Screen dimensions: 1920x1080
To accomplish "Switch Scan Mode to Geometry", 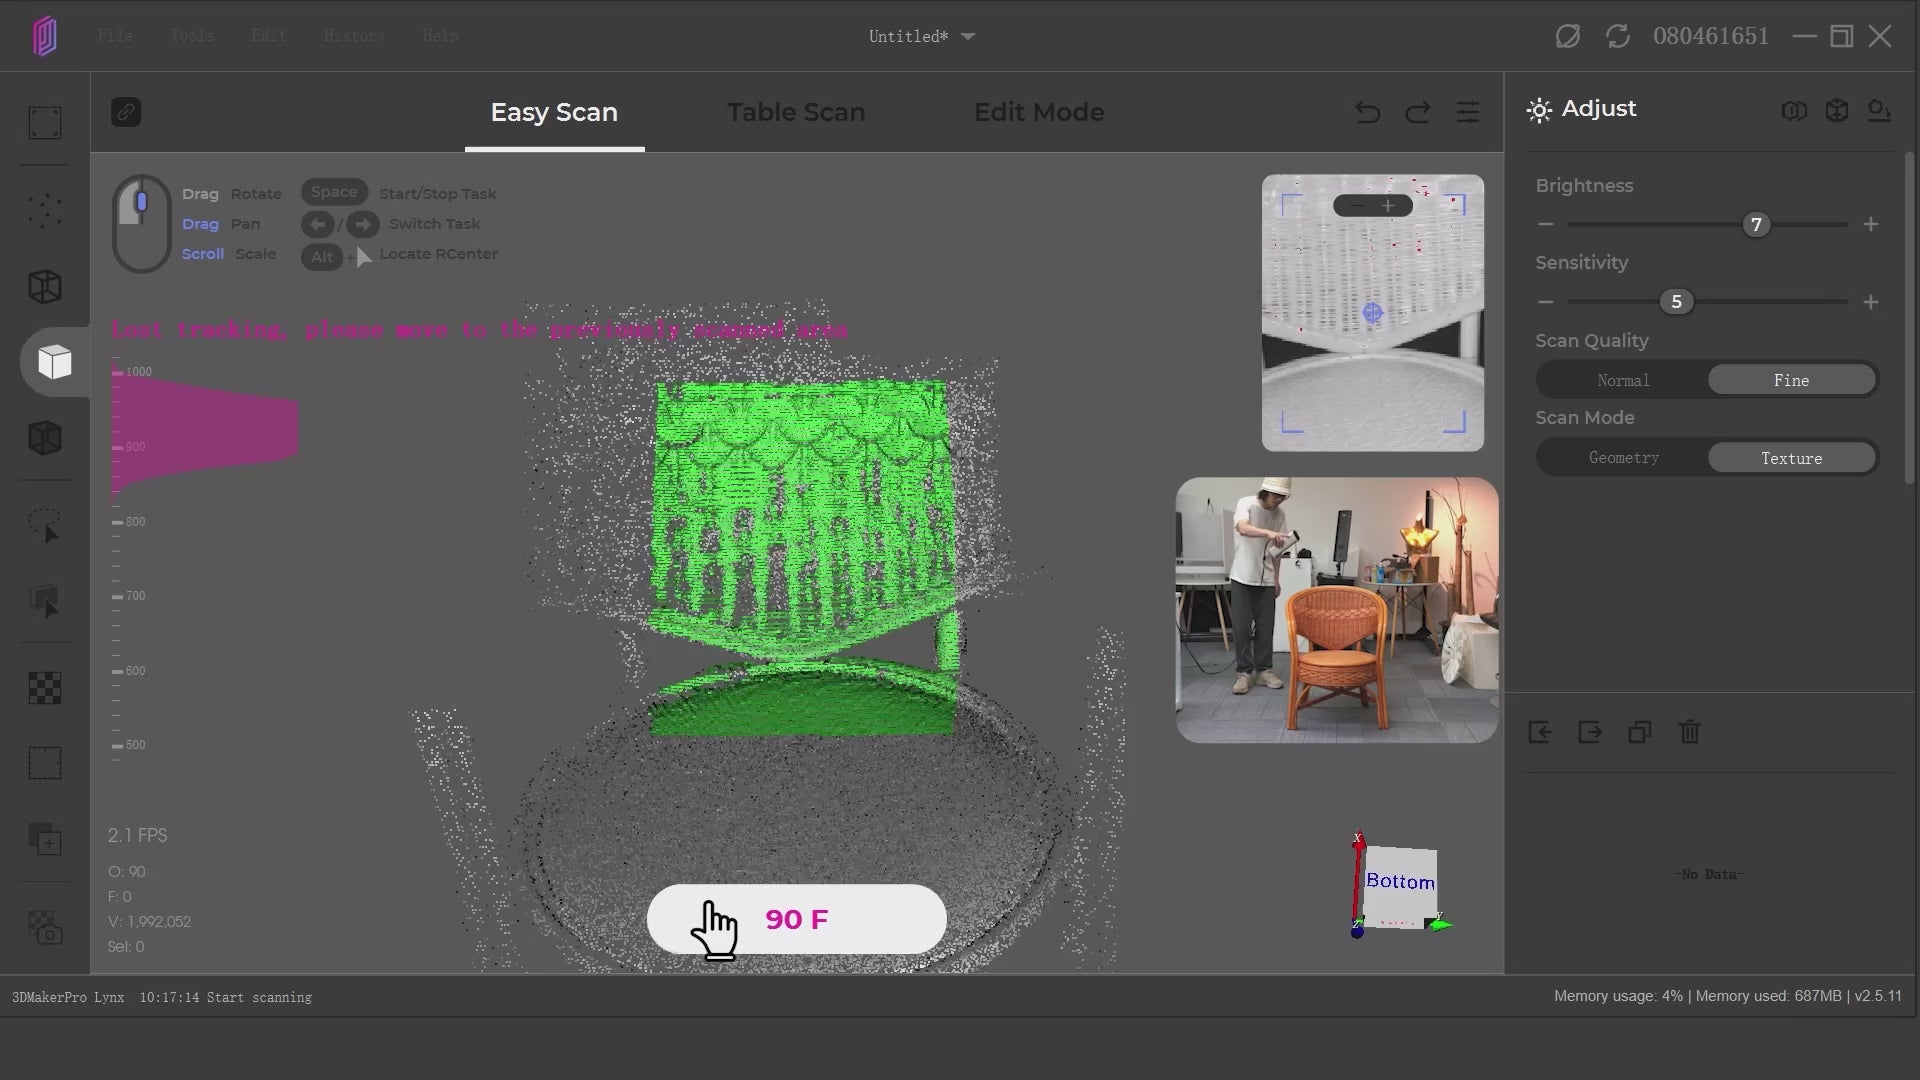I will point(1623,458).
